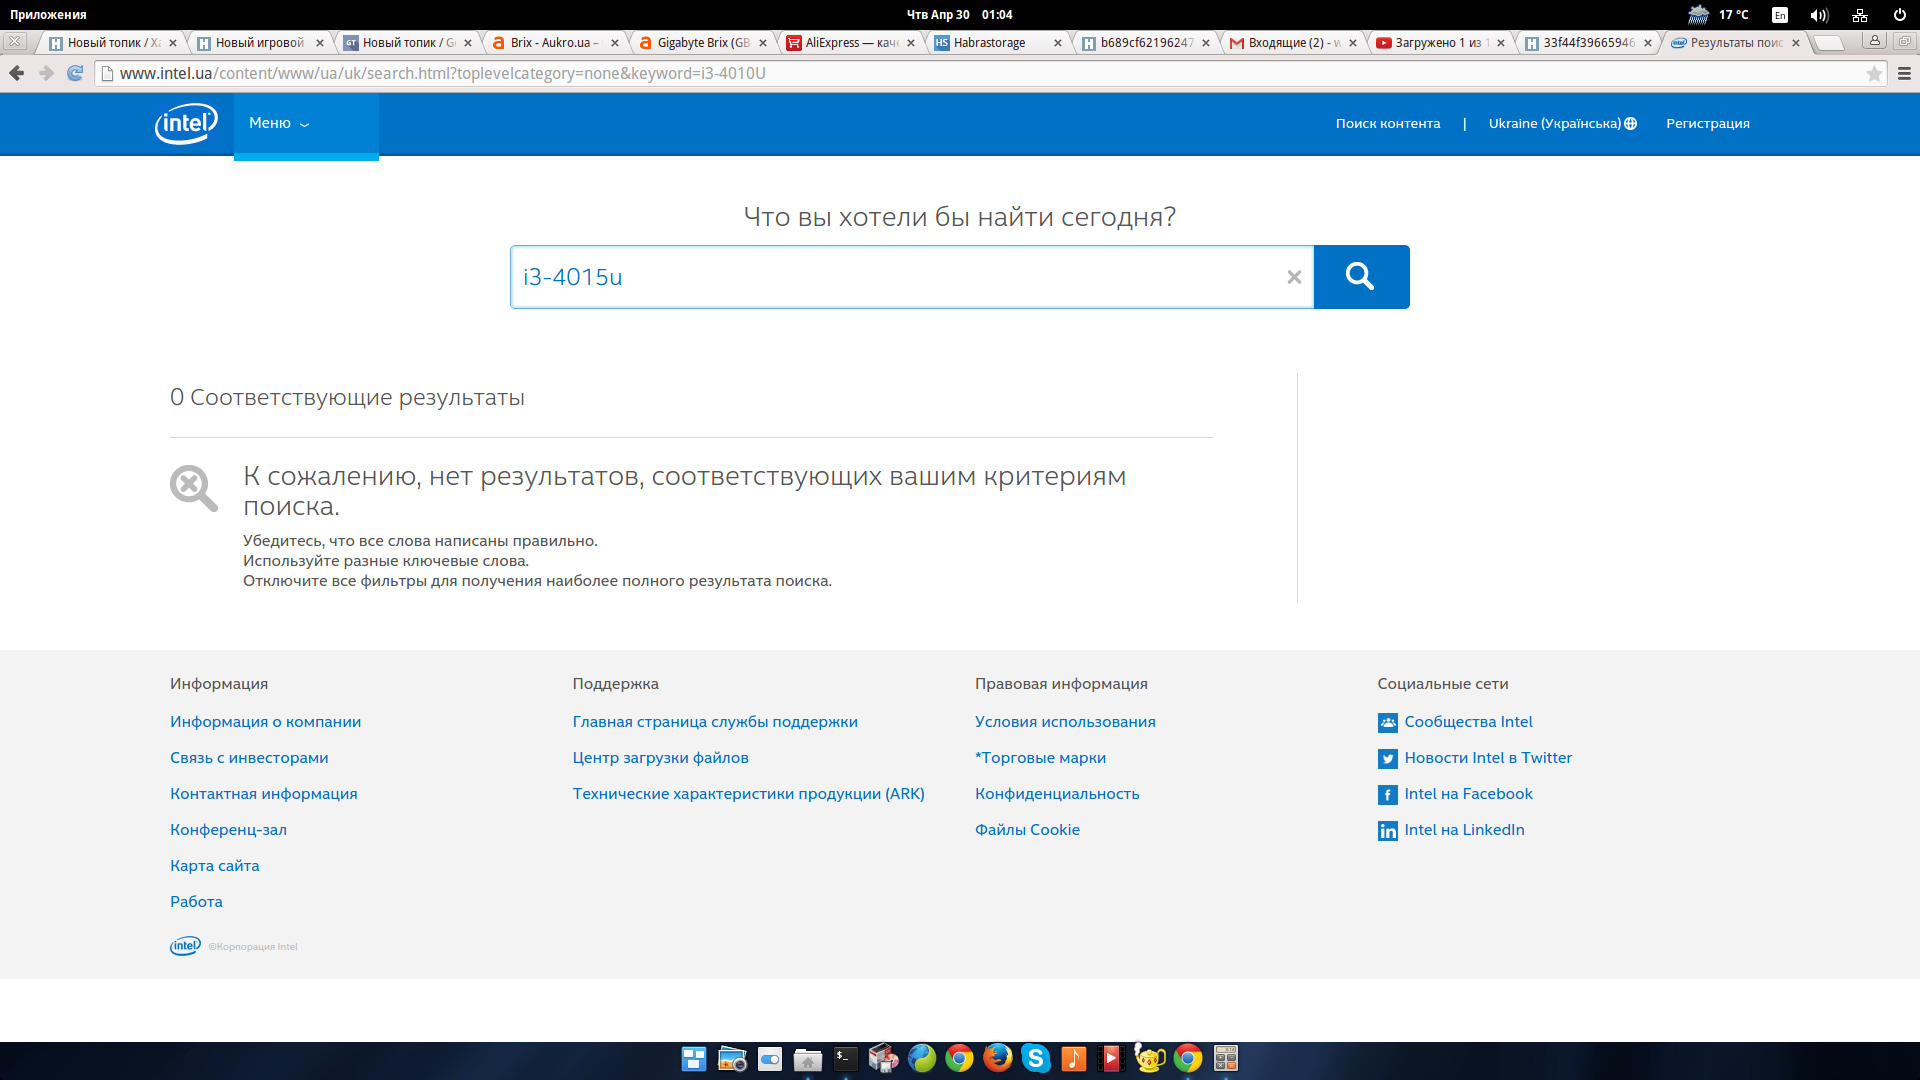
Task: Change region via Ukraine (Українська)
Action: 1562,124
